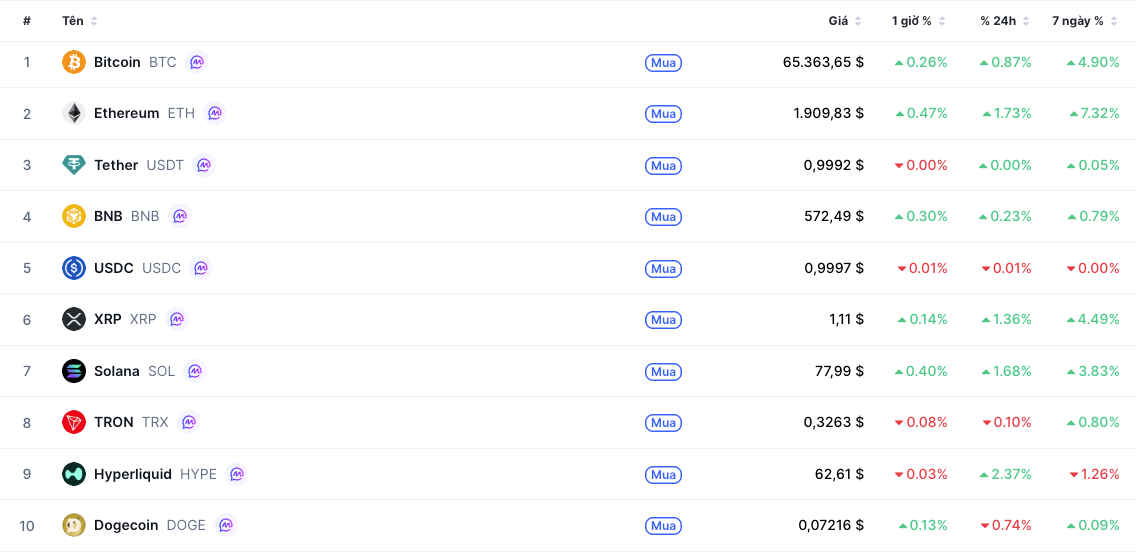This screenshot has width=1136, height=553.
Task: Click the Solana logo icon
Action: 74,371
